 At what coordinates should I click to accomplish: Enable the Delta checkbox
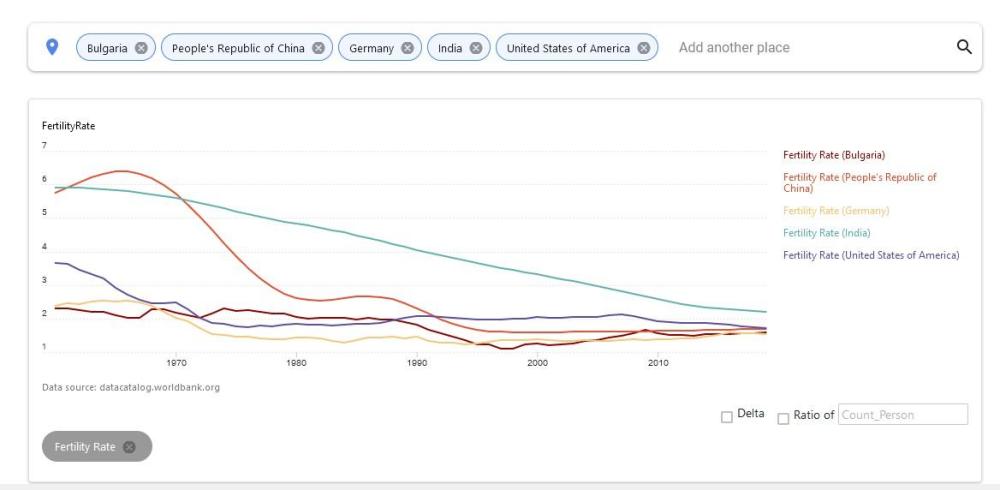[727, 415]
